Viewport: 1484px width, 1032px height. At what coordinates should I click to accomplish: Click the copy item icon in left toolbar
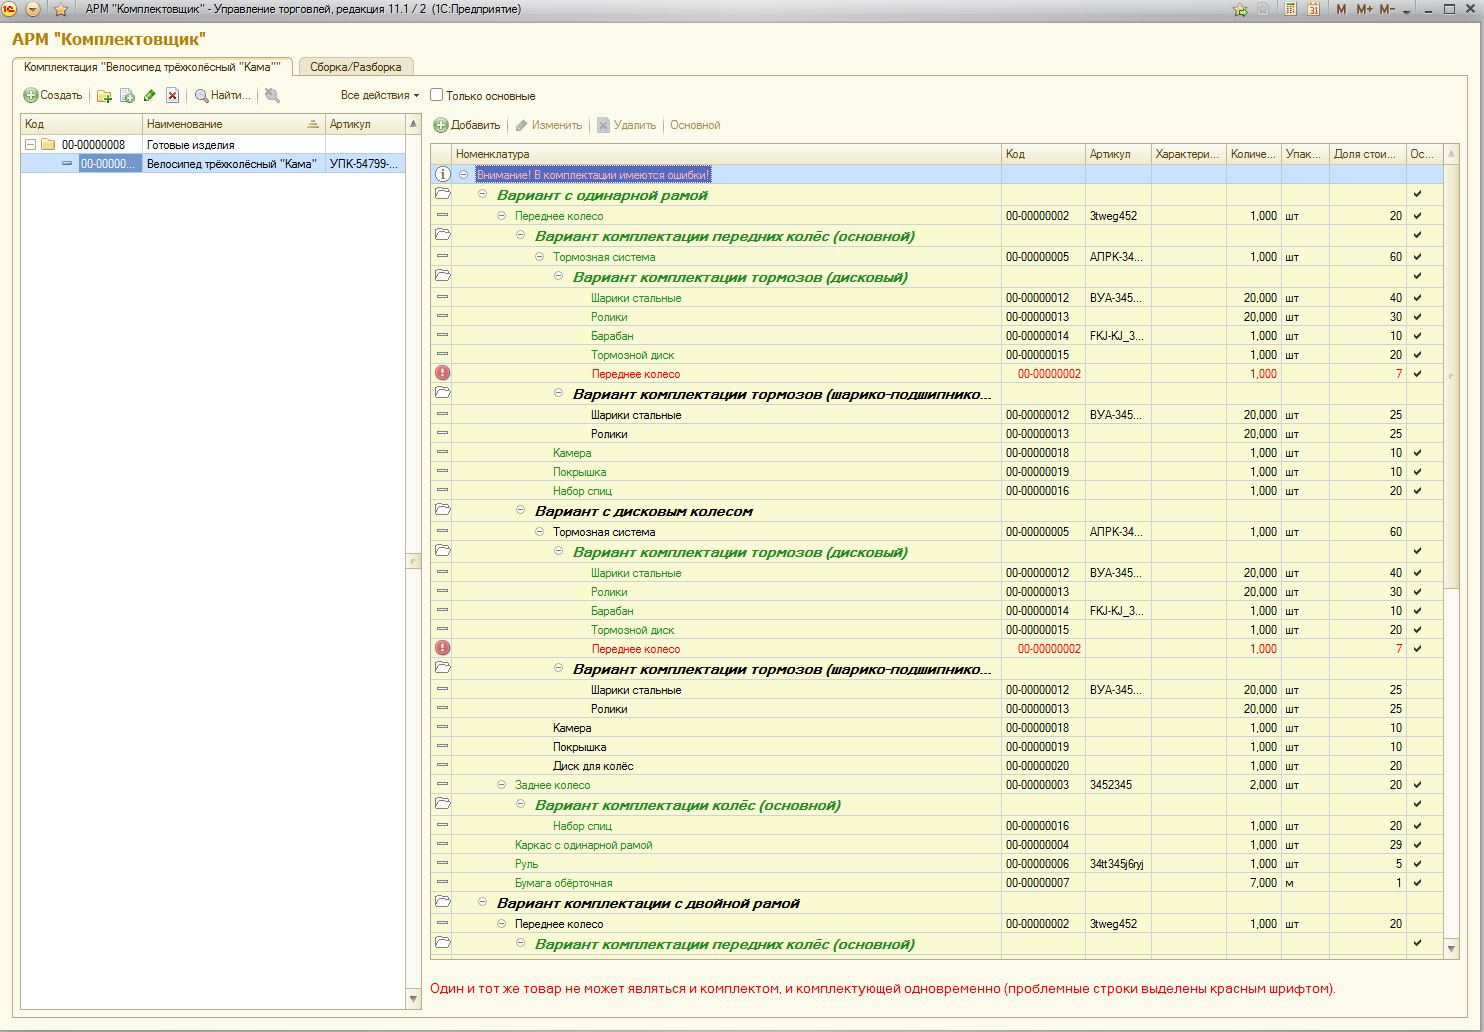127,96
